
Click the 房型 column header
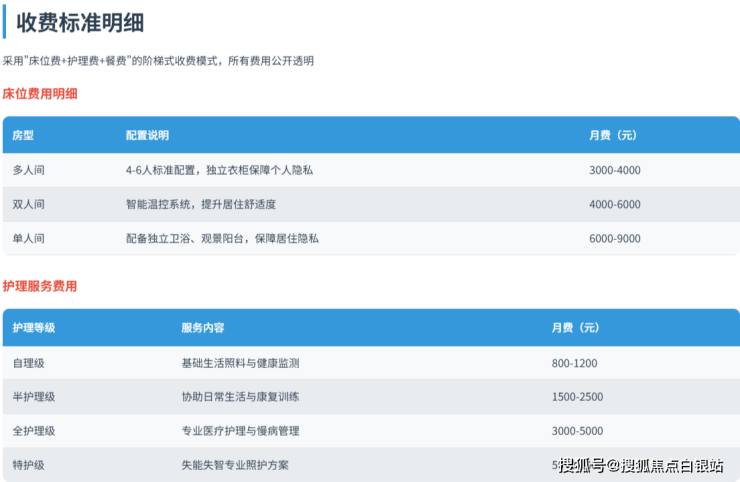23,135
